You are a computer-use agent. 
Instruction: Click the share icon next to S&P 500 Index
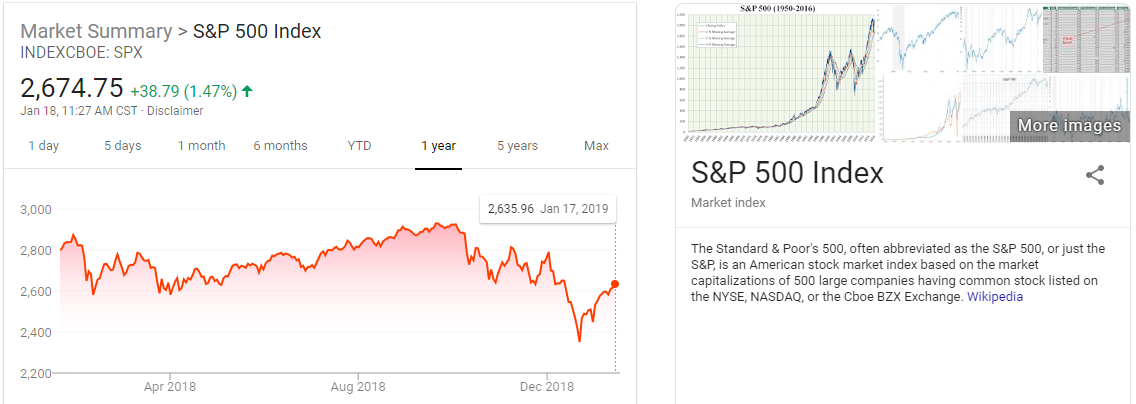(1095, 176)
